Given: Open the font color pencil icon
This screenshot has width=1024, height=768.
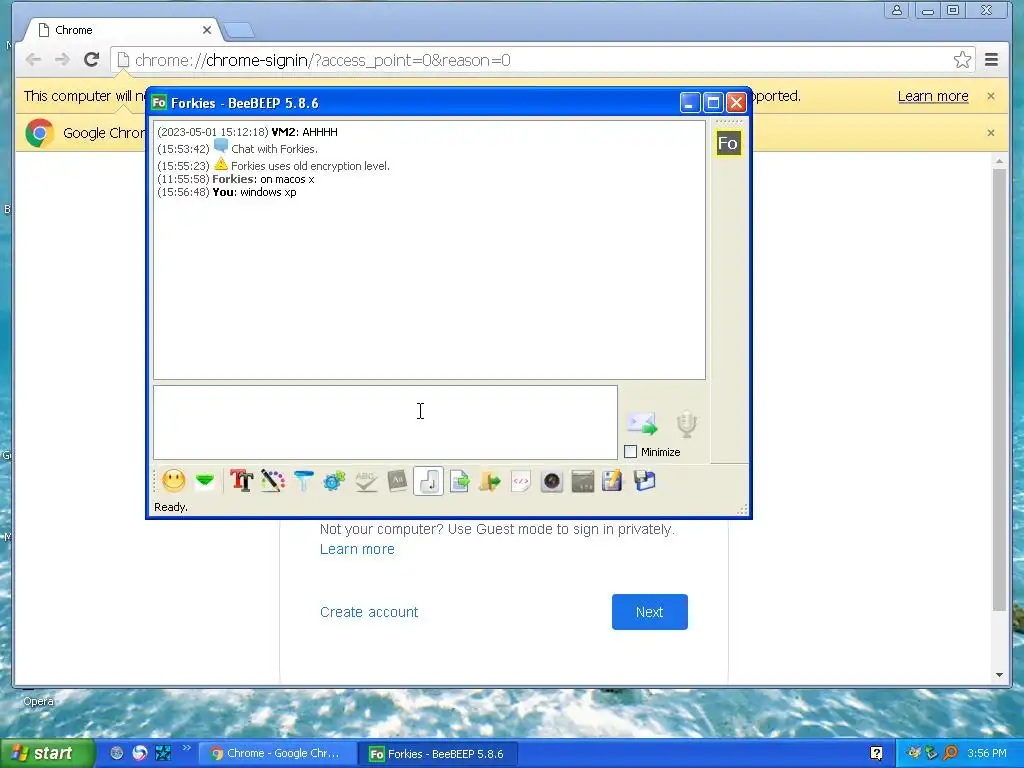Looking at the screenshot, I should (x=272, y=481).
